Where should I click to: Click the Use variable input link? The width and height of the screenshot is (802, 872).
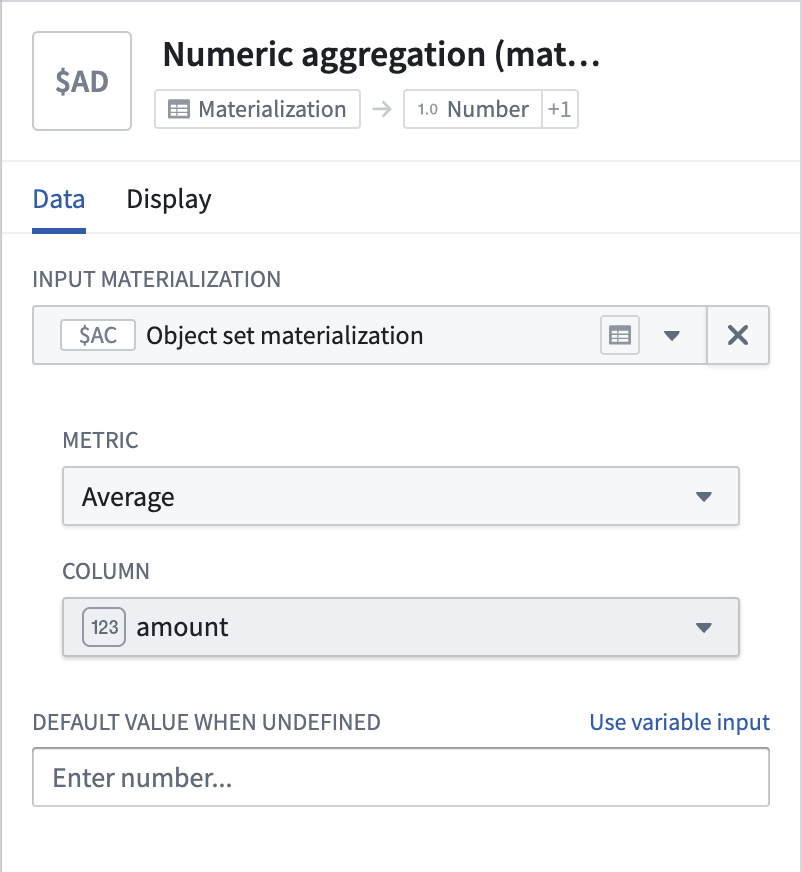(x=680, y=722)
